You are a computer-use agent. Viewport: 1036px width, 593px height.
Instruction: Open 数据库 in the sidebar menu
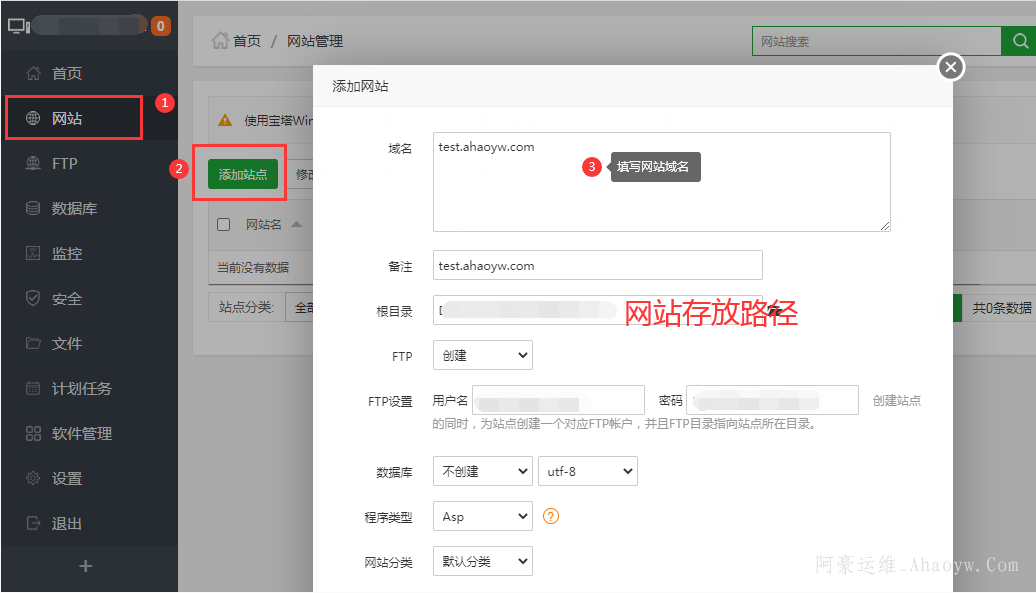74,209
